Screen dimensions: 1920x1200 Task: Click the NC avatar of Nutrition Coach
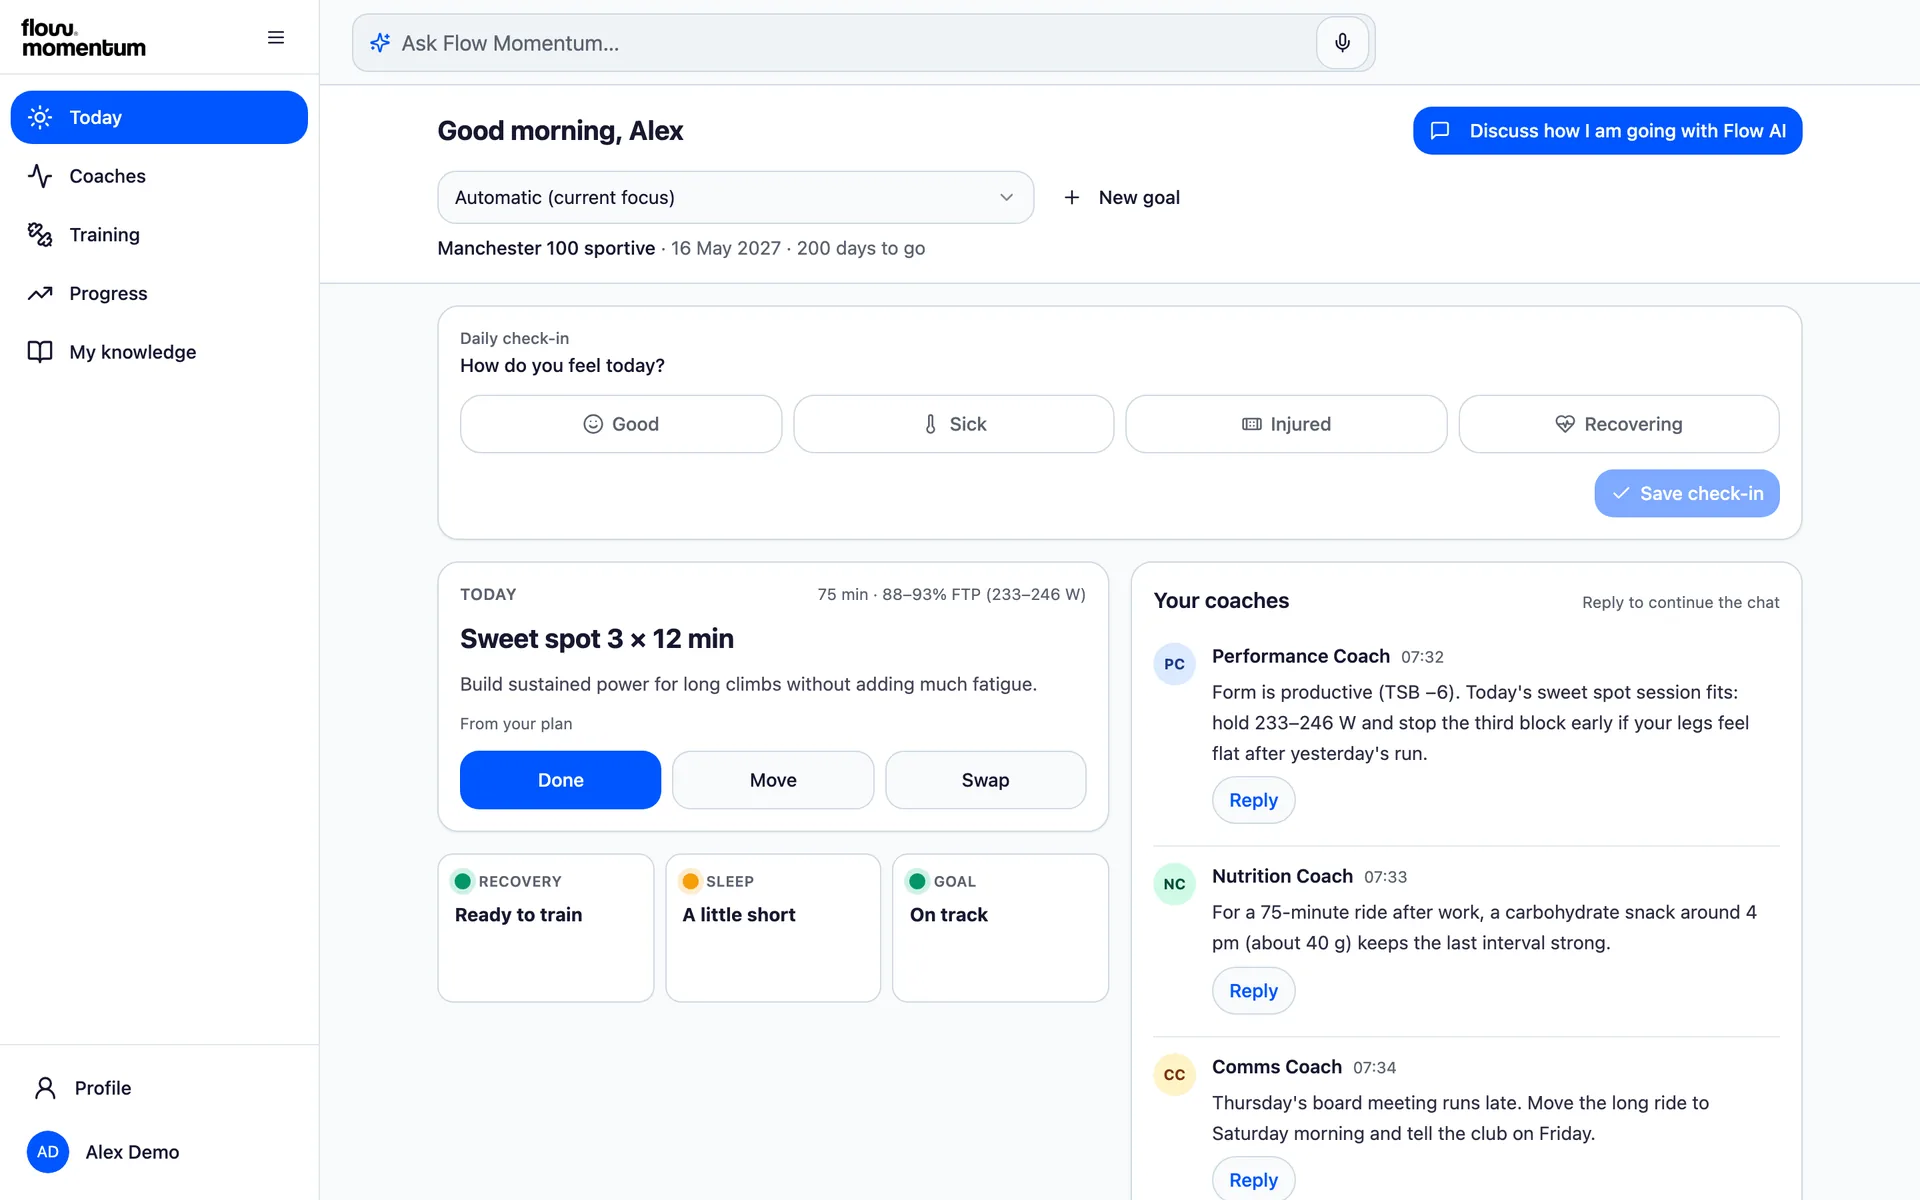(1174, 884)
